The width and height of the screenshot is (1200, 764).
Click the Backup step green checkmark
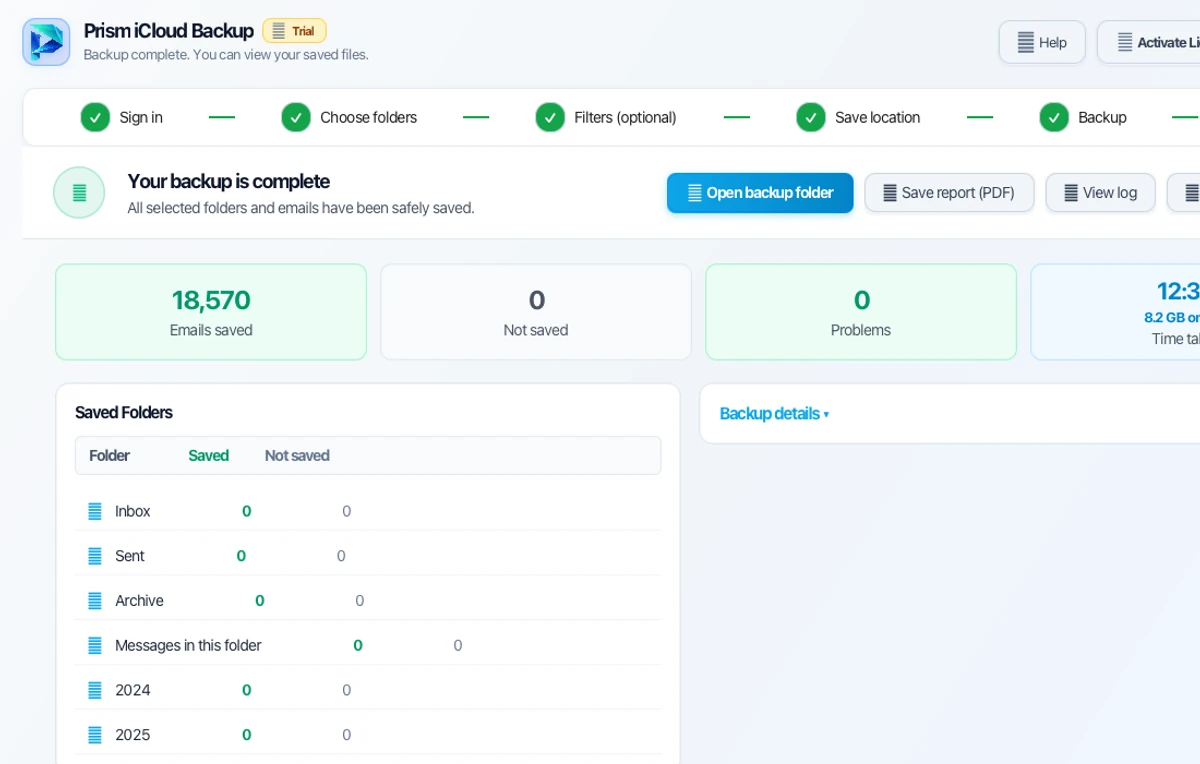[x=1054, y=117]
